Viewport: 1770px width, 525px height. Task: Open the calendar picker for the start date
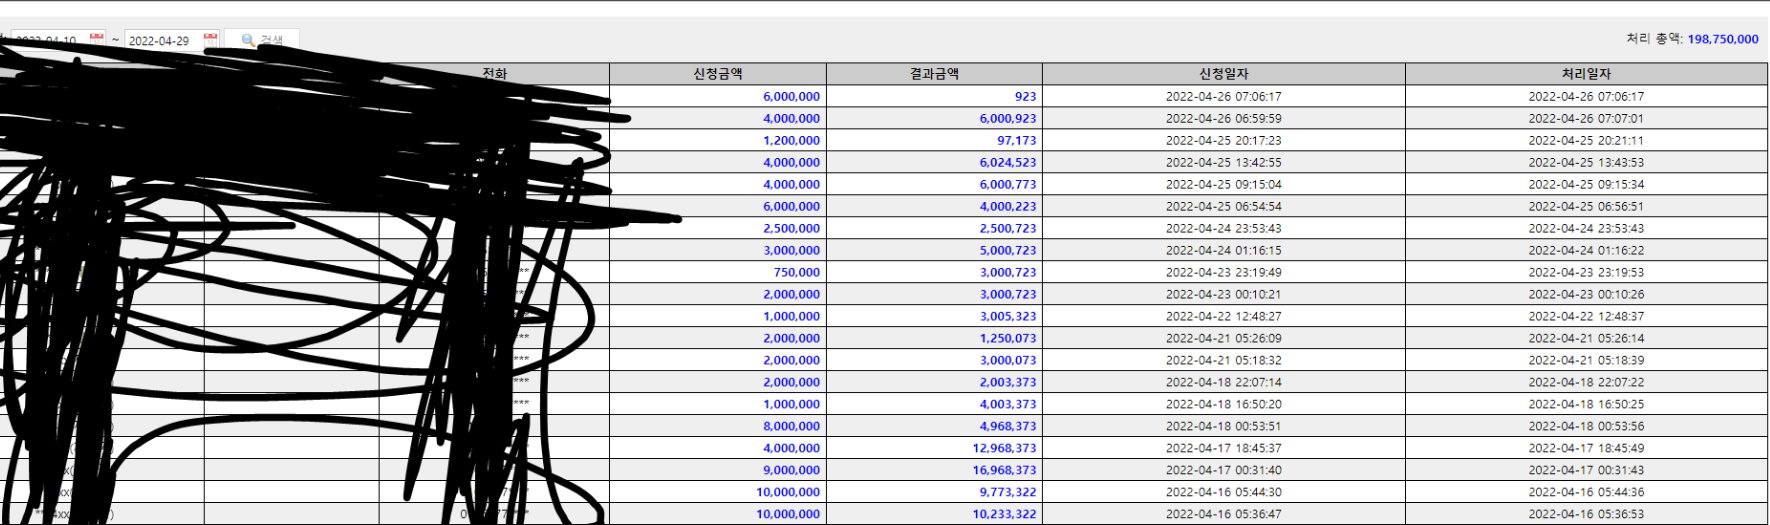[x=97, y=39]
